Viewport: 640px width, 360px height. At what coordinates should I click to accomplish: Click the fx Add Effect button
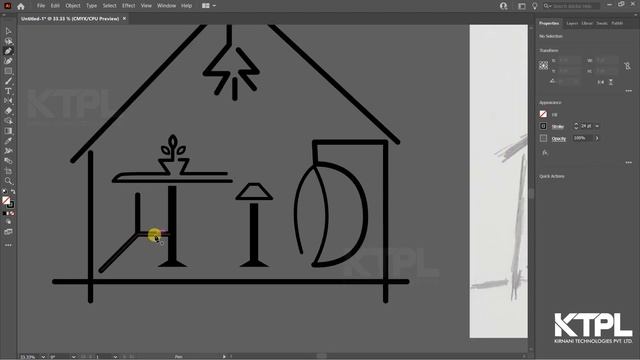[545, 153]
